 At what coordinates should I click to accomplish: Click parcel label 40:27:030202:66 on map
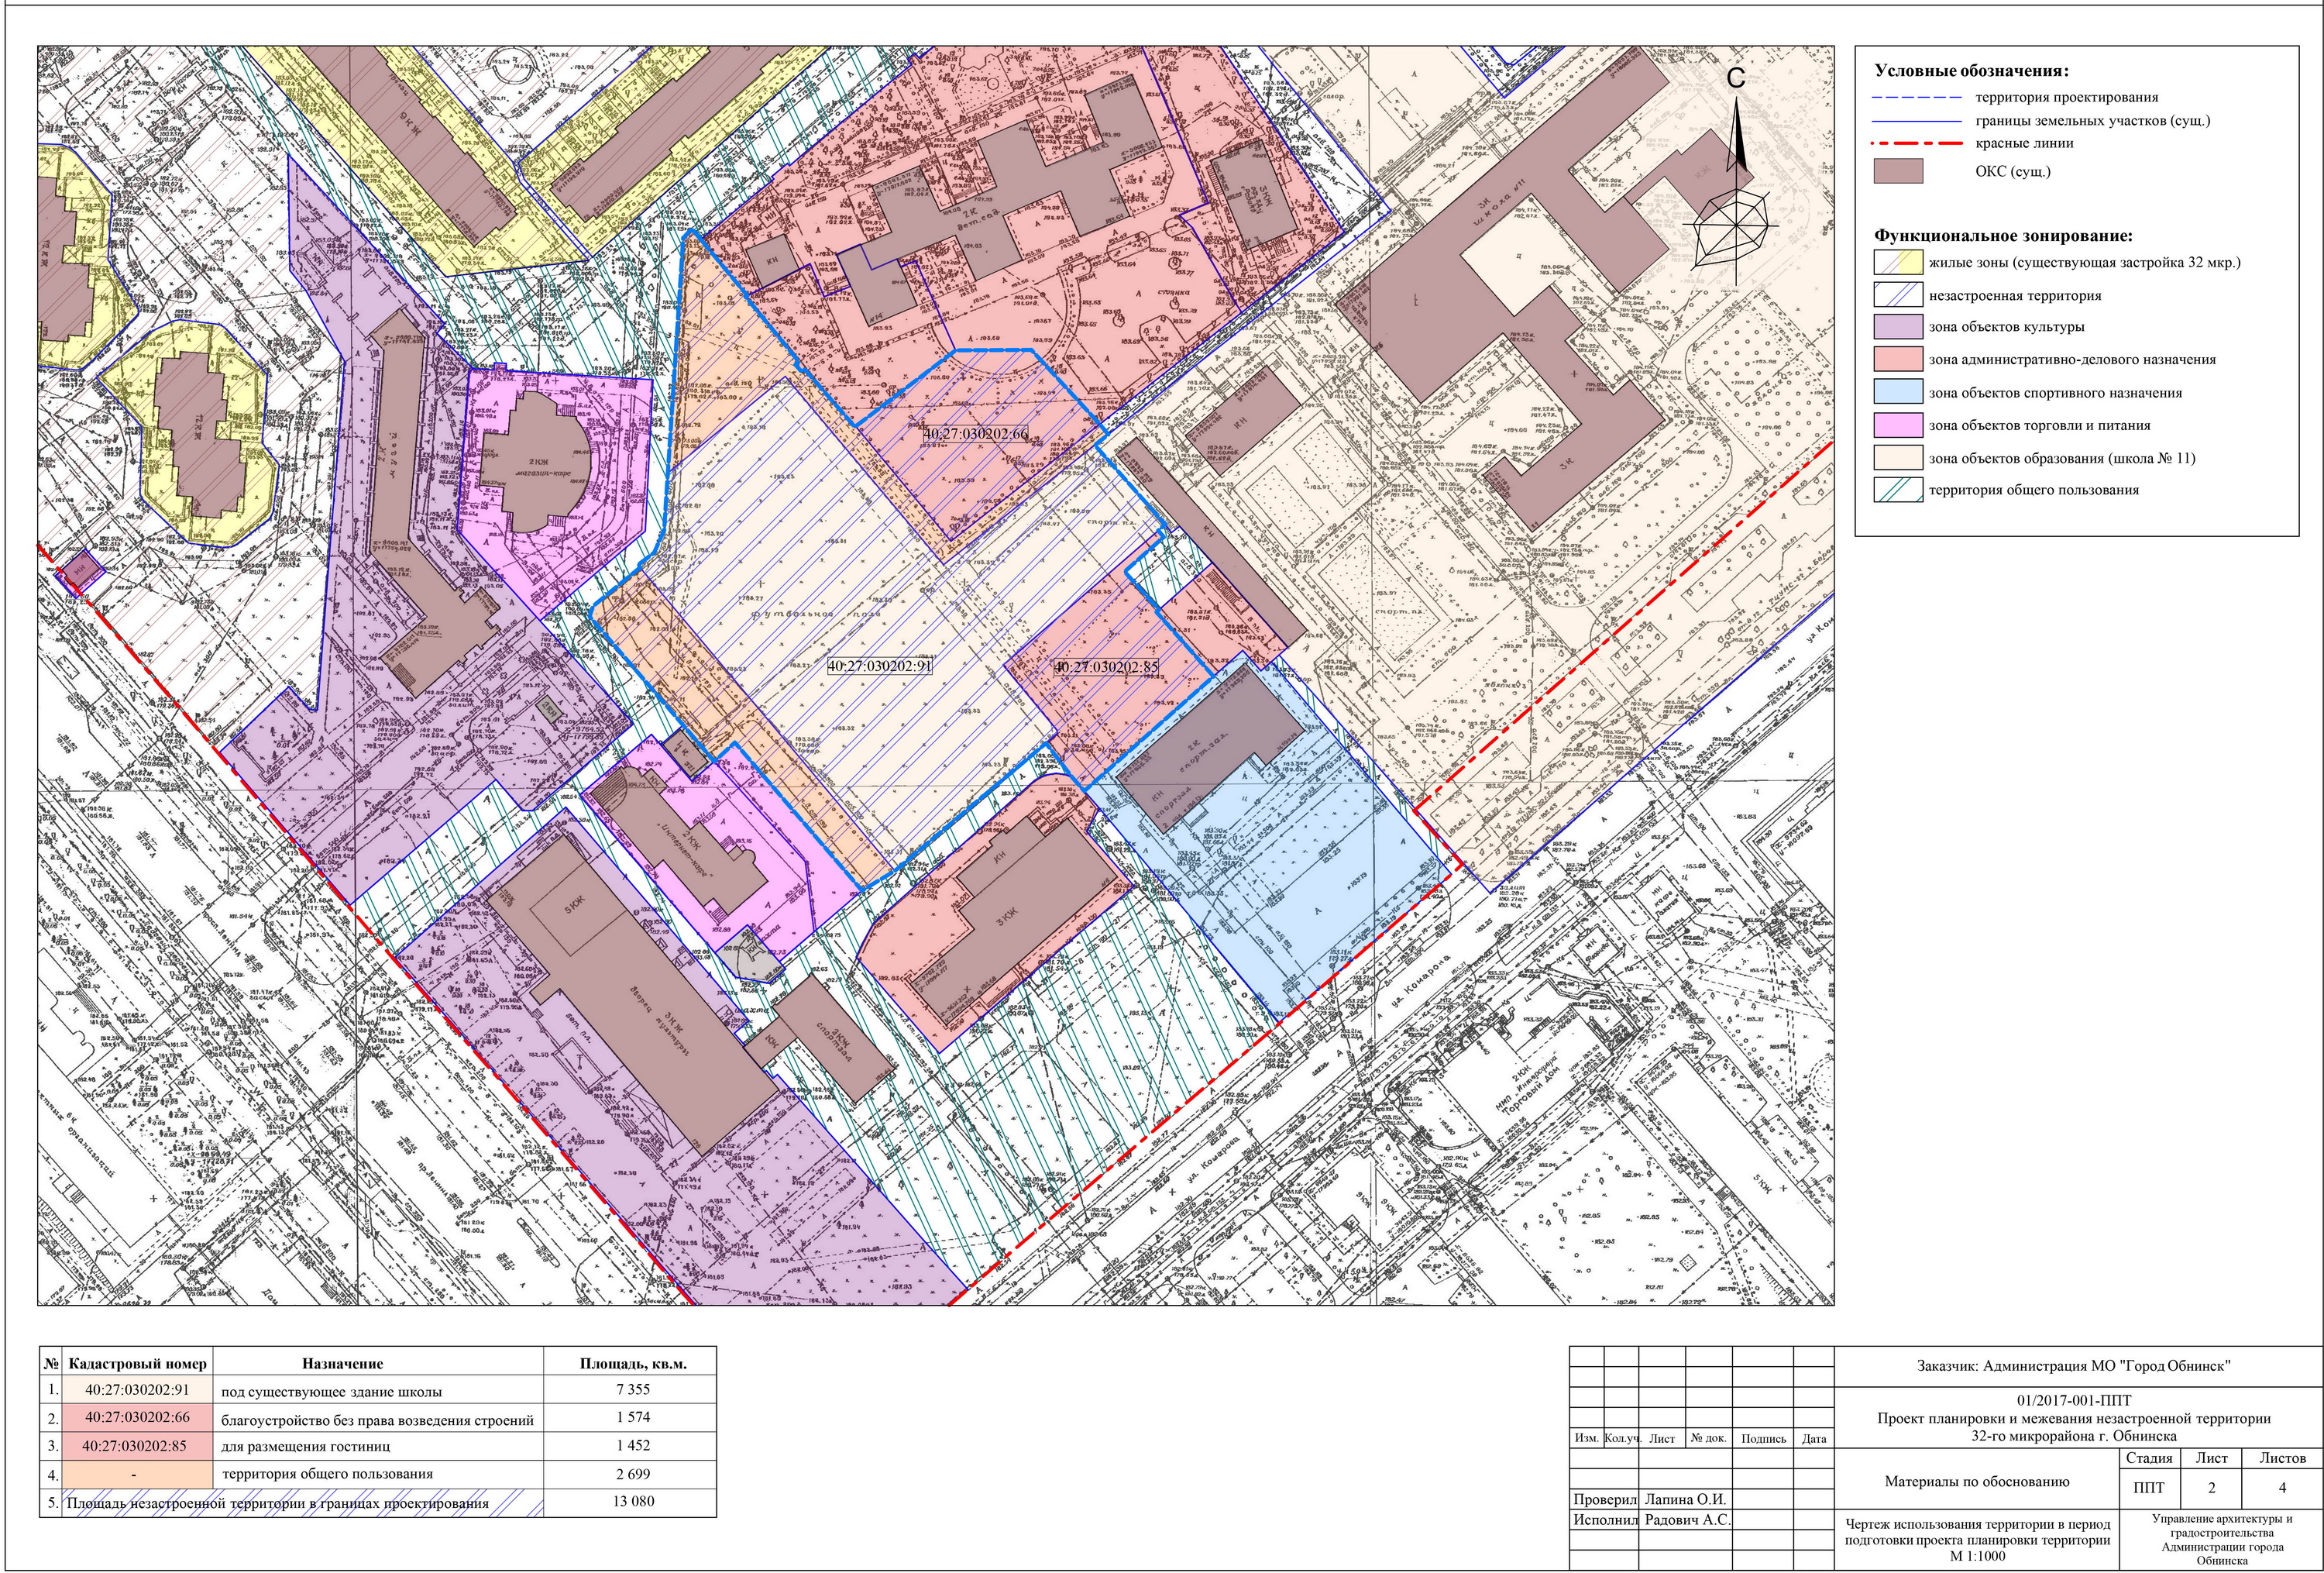pos(975,435)
